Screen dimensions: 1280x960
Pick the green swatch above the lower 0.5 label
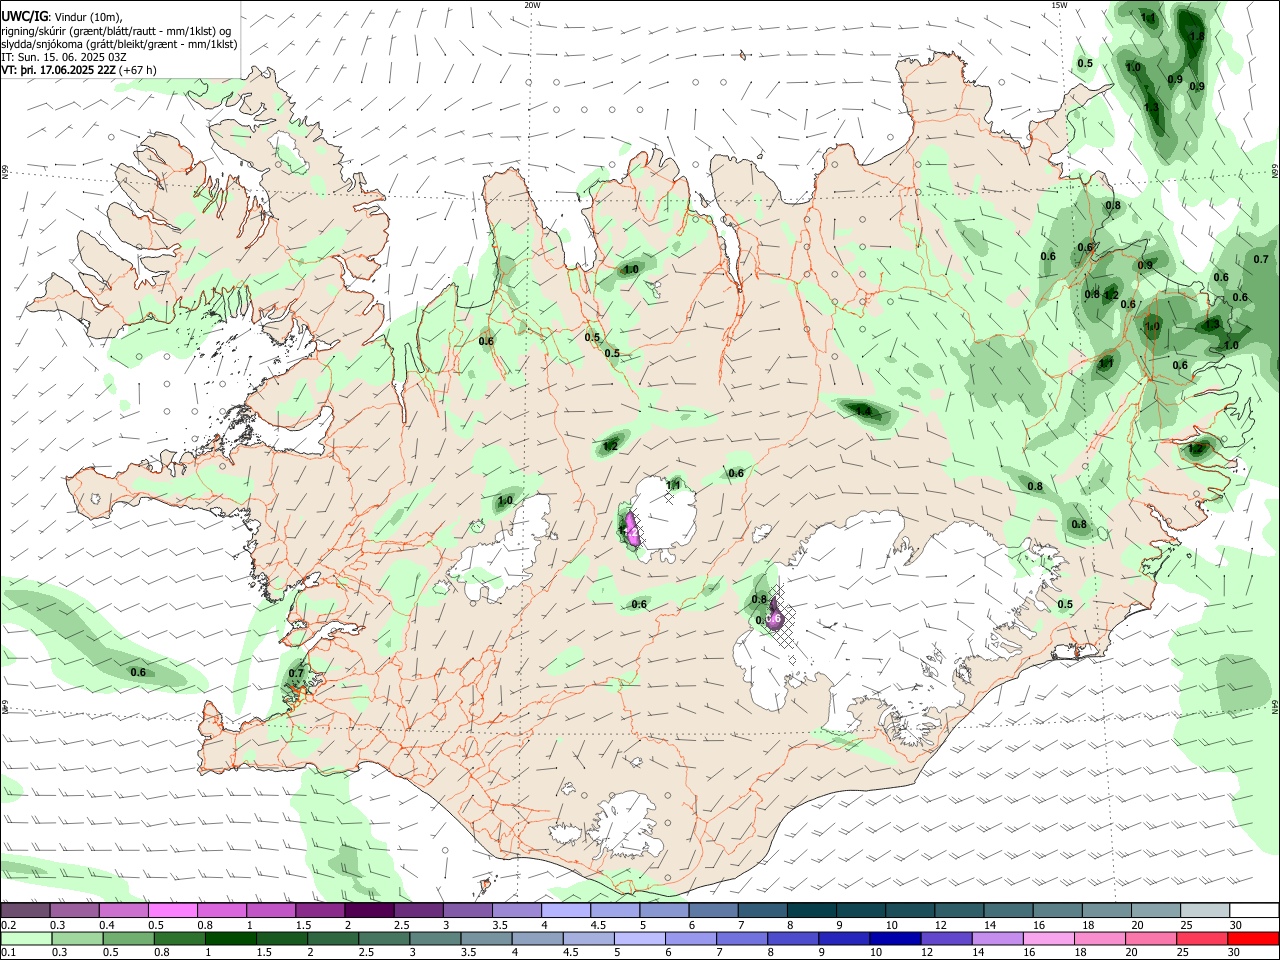[x=128, y=938]
